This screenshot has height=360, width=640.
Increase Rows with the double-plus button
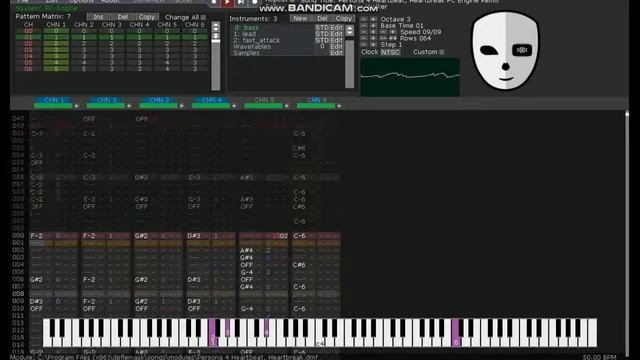click(393, 38)
